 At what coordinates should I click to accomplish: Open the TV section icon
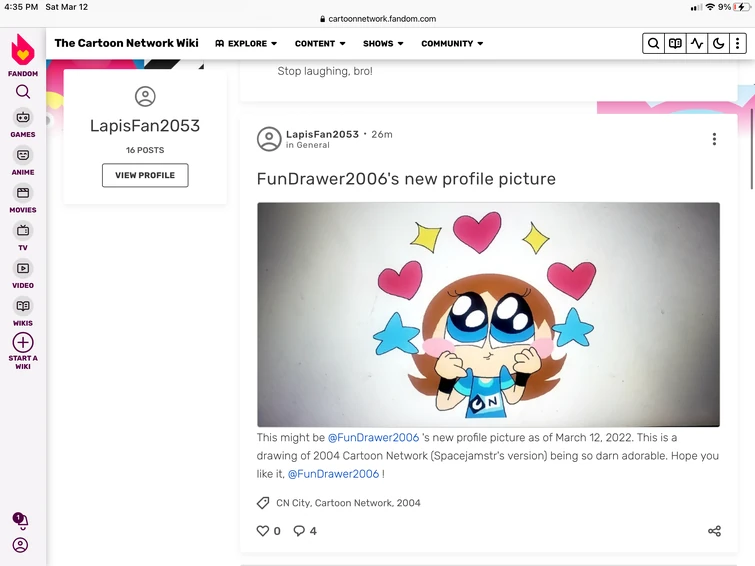tap(23, 231)
